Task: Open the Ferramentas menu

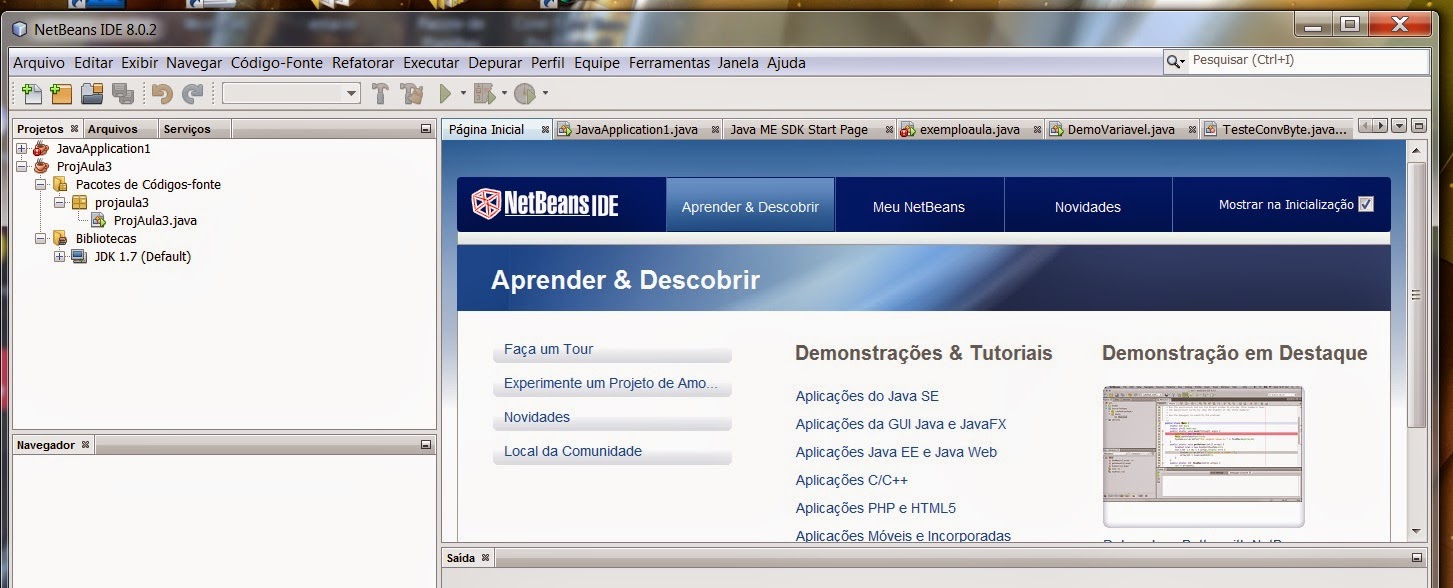Action: 669,62
